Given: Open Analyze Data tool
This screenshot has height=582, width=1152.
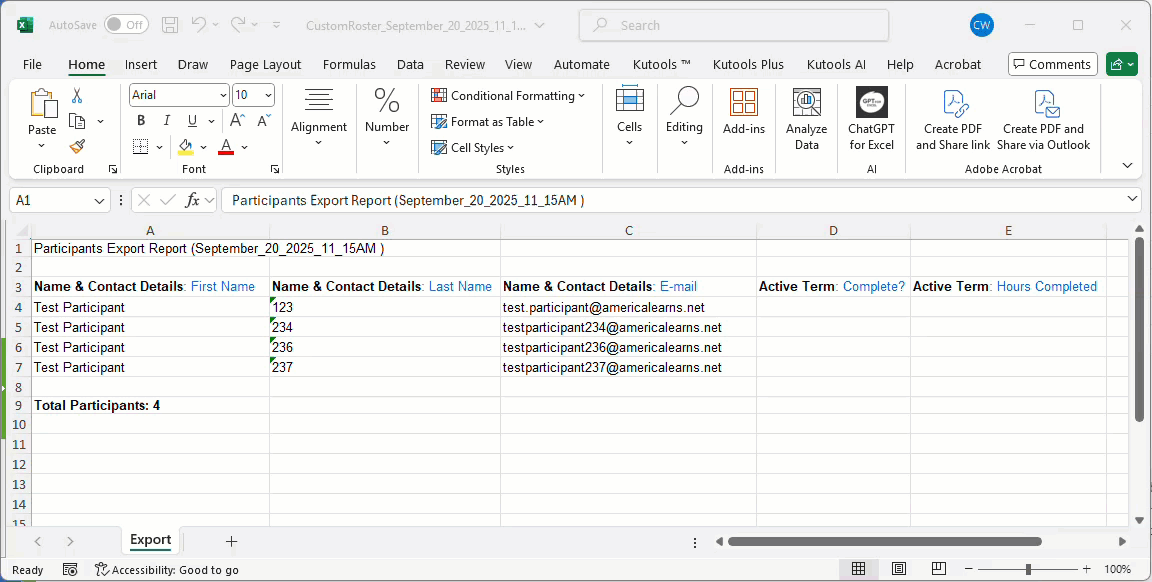Looking at the screenshot, I should (x=806, y=120).
